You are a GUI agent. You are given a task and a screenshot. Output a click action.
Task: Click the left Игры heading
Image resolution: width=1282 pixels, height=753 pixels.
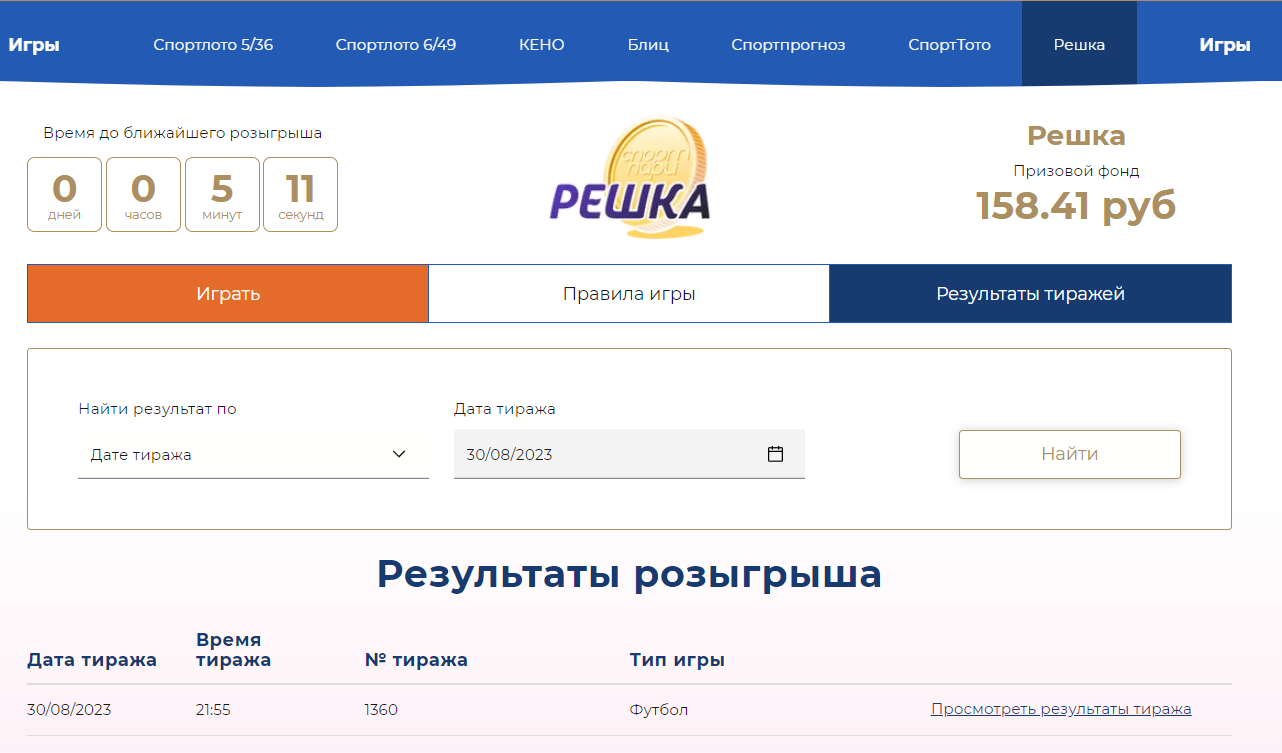pyautogui.click(x=34, y=45)
